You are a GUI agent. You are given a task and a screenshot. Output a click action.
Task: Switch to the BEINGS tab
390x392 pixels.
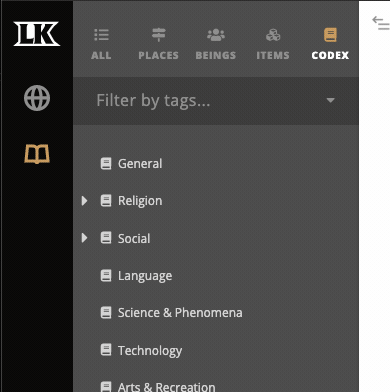pos(216,44)
